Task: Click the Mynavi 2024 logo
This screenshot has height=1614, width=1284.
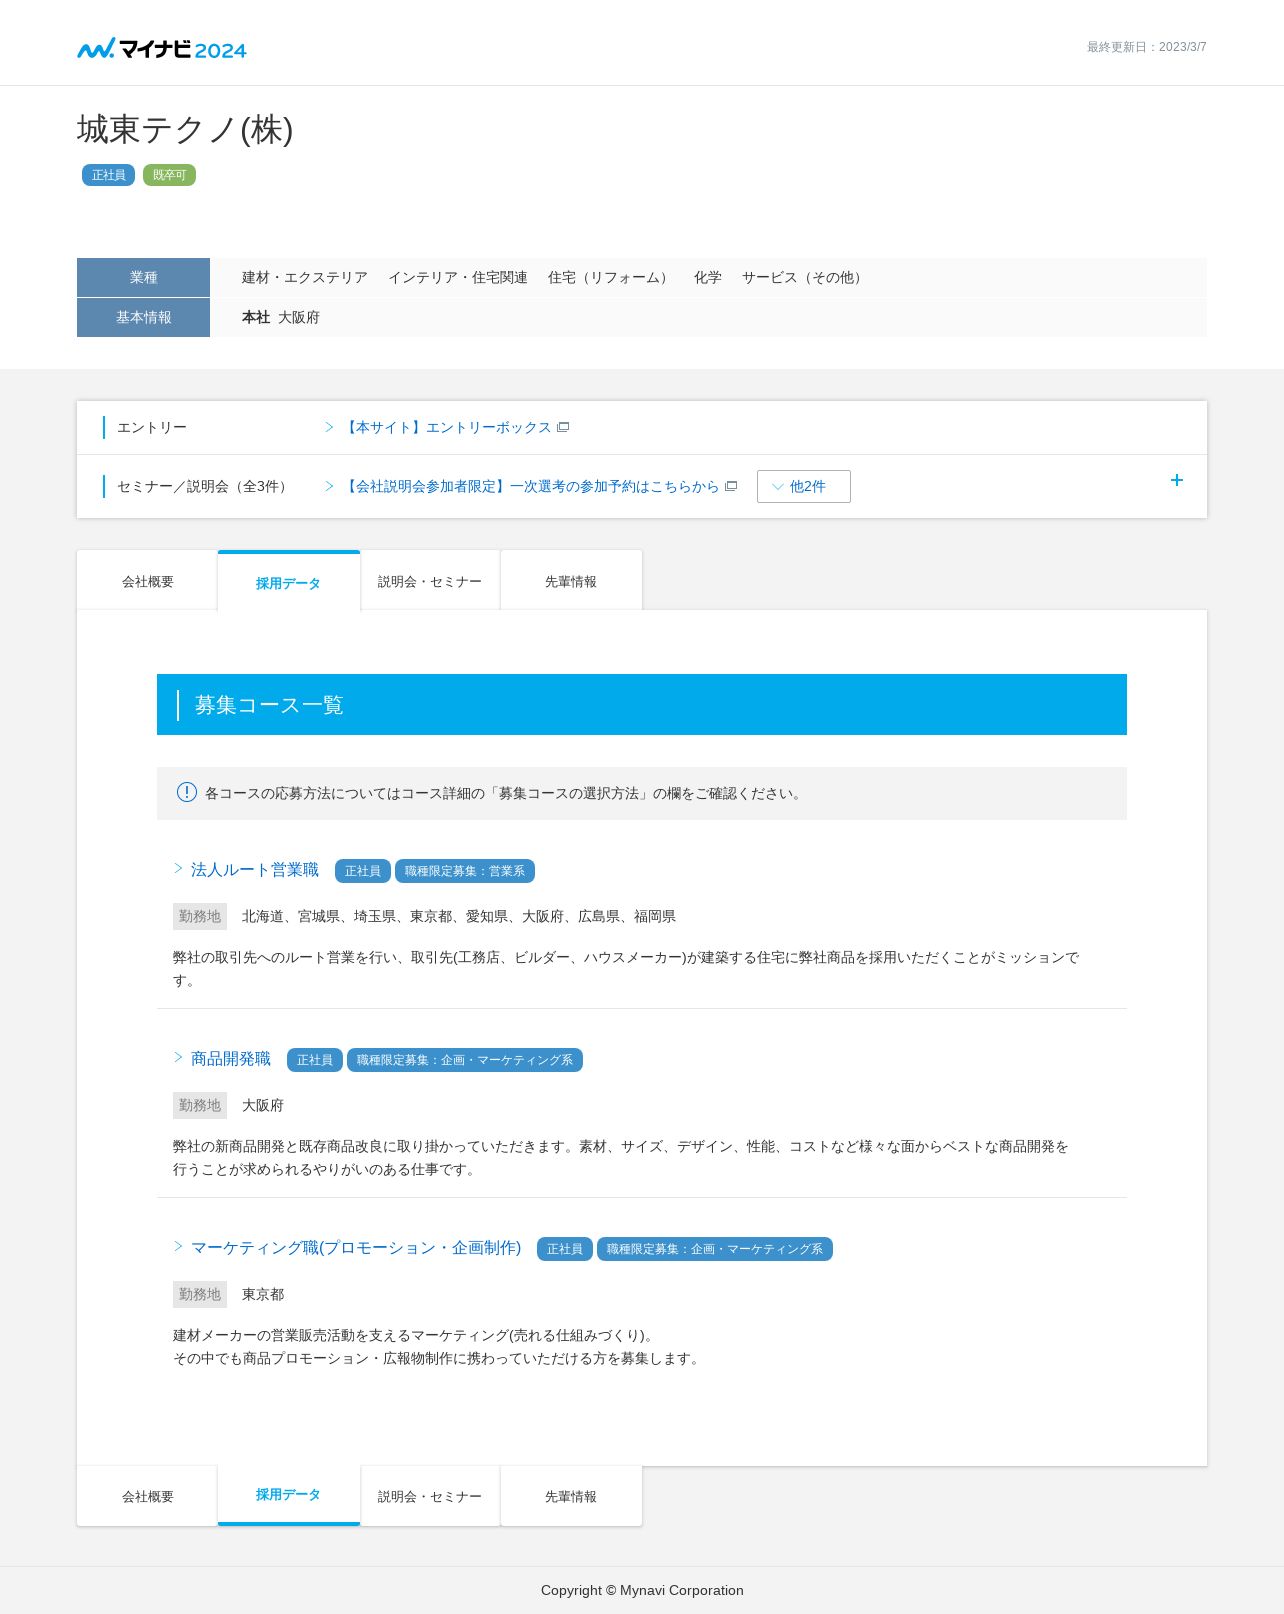Action: tap(162, 48)
